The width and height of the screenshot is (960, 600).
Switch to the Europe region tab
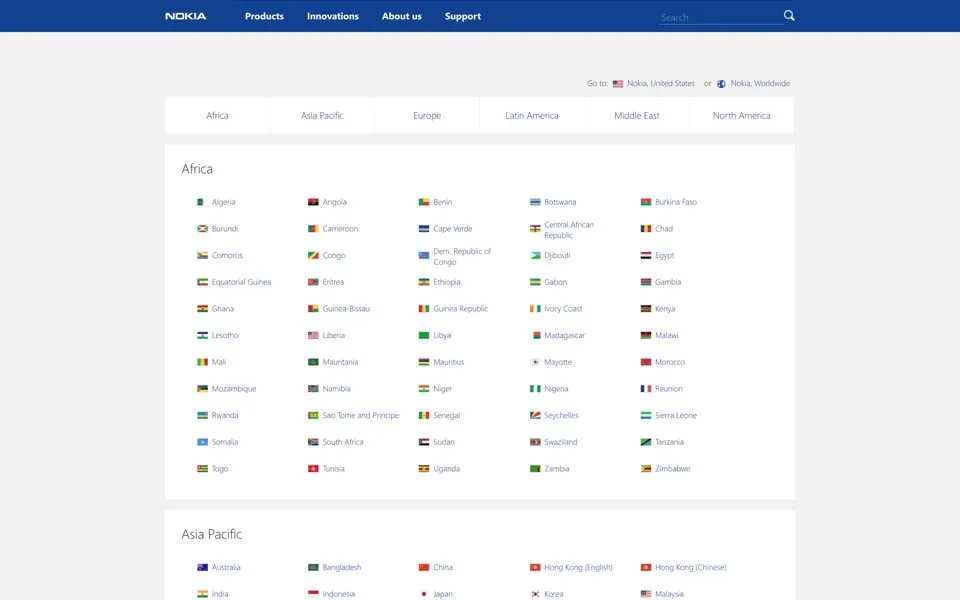(x=427, y=115)
